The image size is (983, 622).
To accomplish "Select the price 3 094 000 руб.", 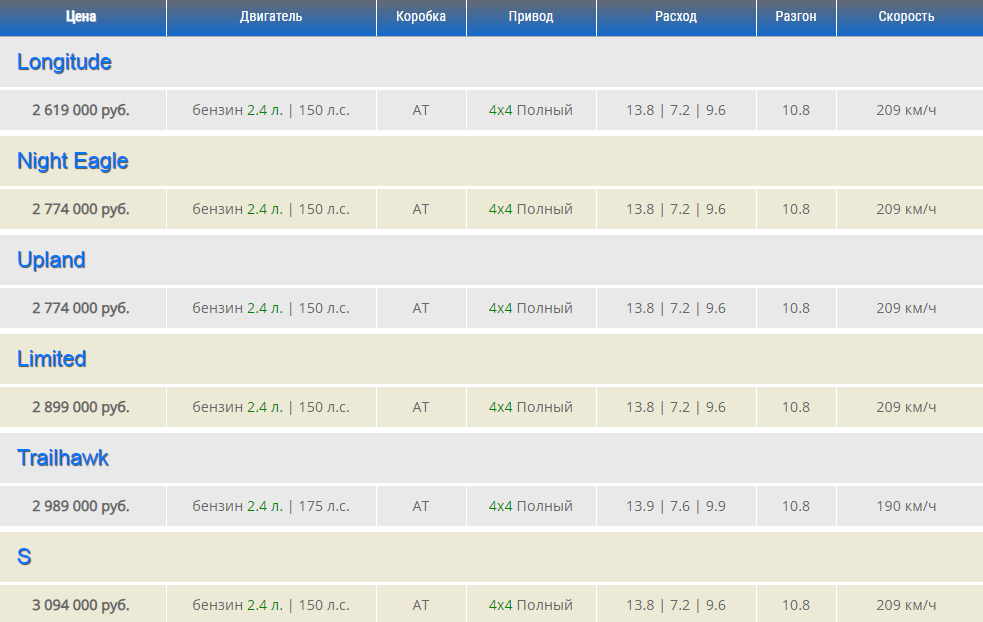I will (81, 606).
